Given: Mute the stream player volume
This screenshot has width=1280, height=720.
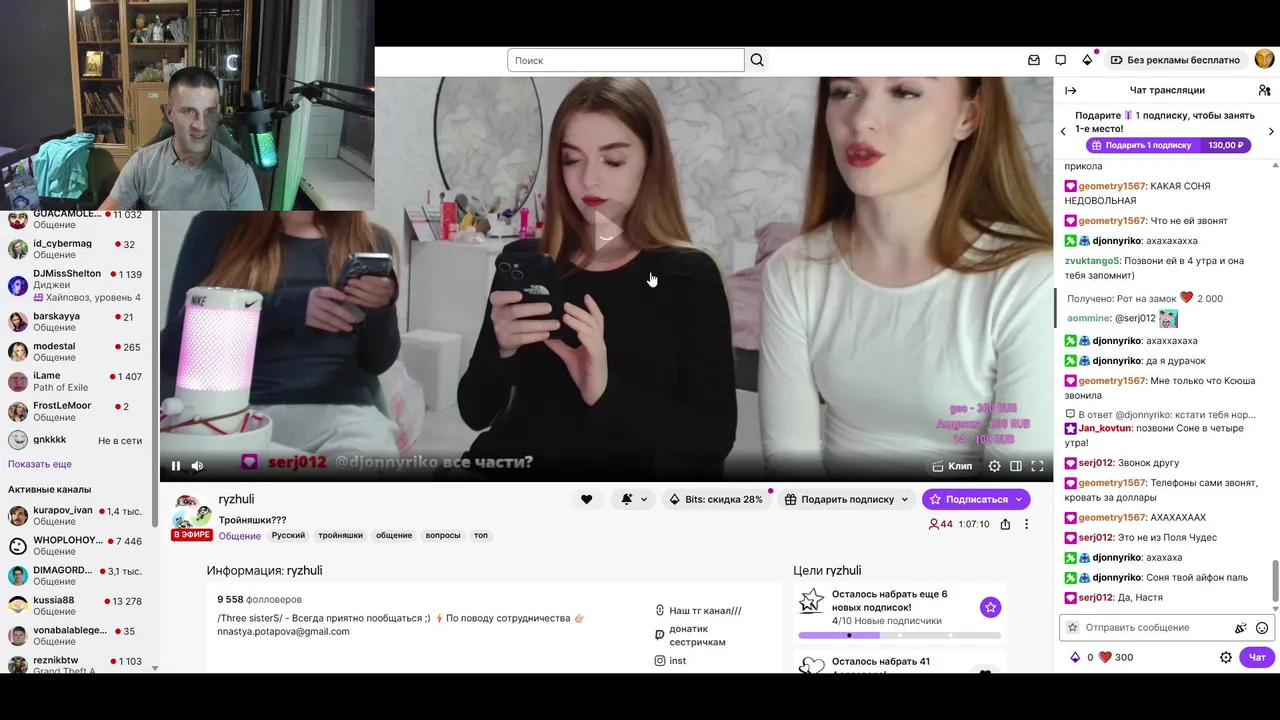Looking at the screenshot, I should pos(197,466).
